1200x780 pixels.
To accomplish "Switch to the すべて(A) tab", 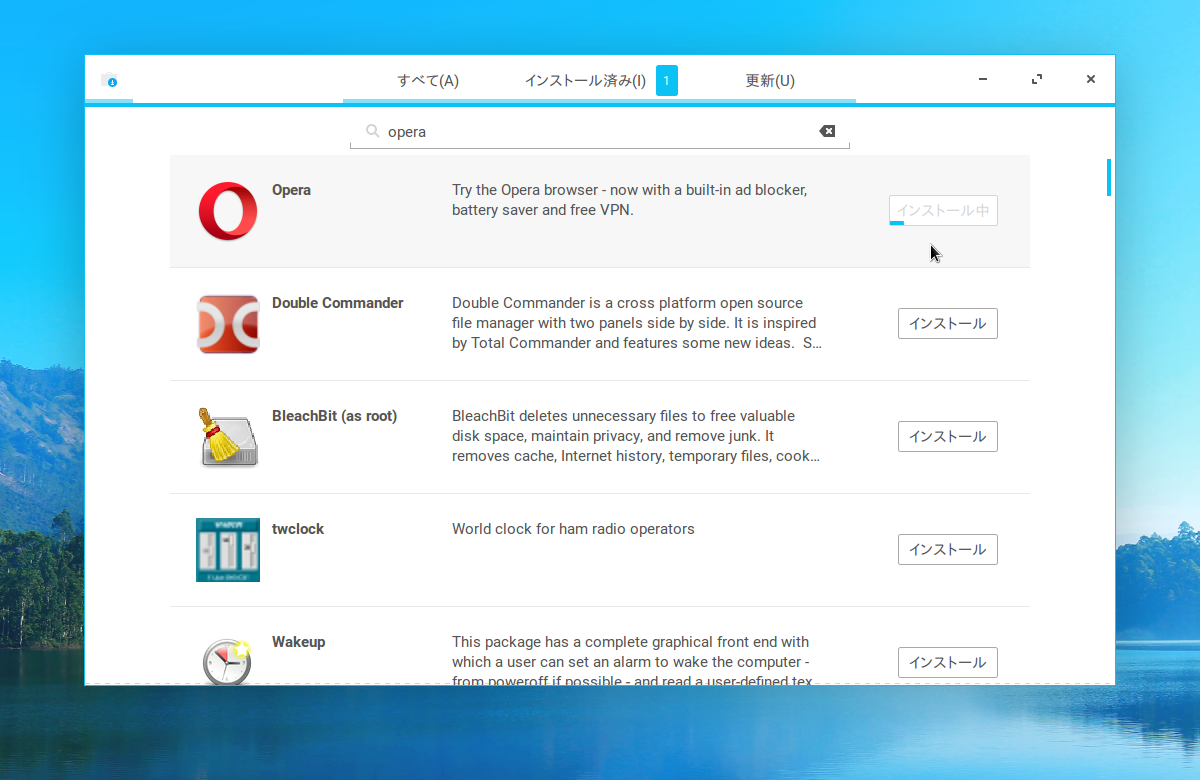I will [x=428, y=81].
